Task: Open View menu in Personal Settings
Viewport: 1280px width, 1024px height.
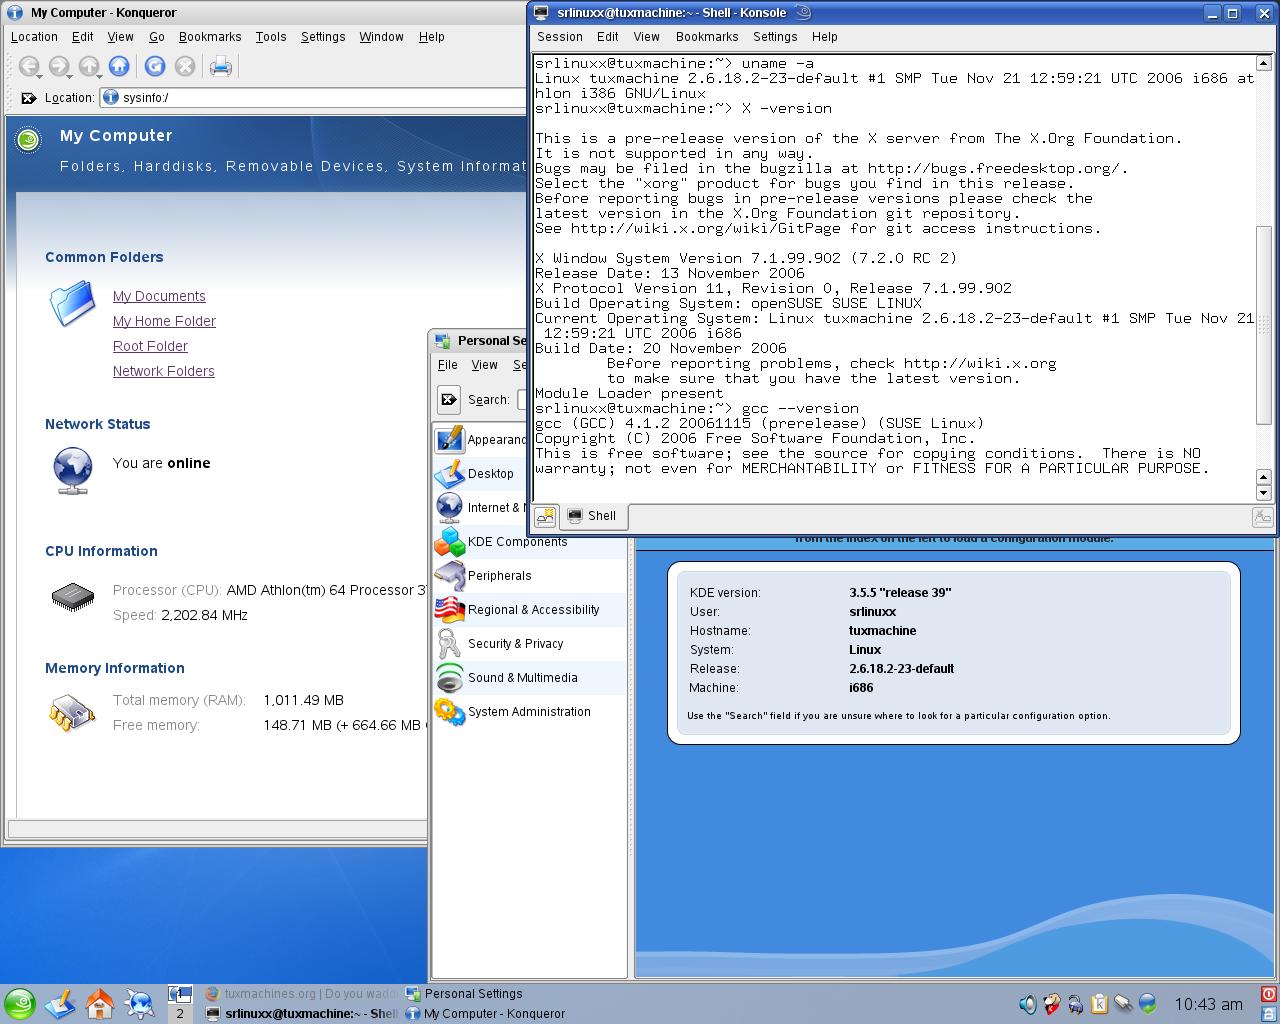Action: click(x=485, y=365)
